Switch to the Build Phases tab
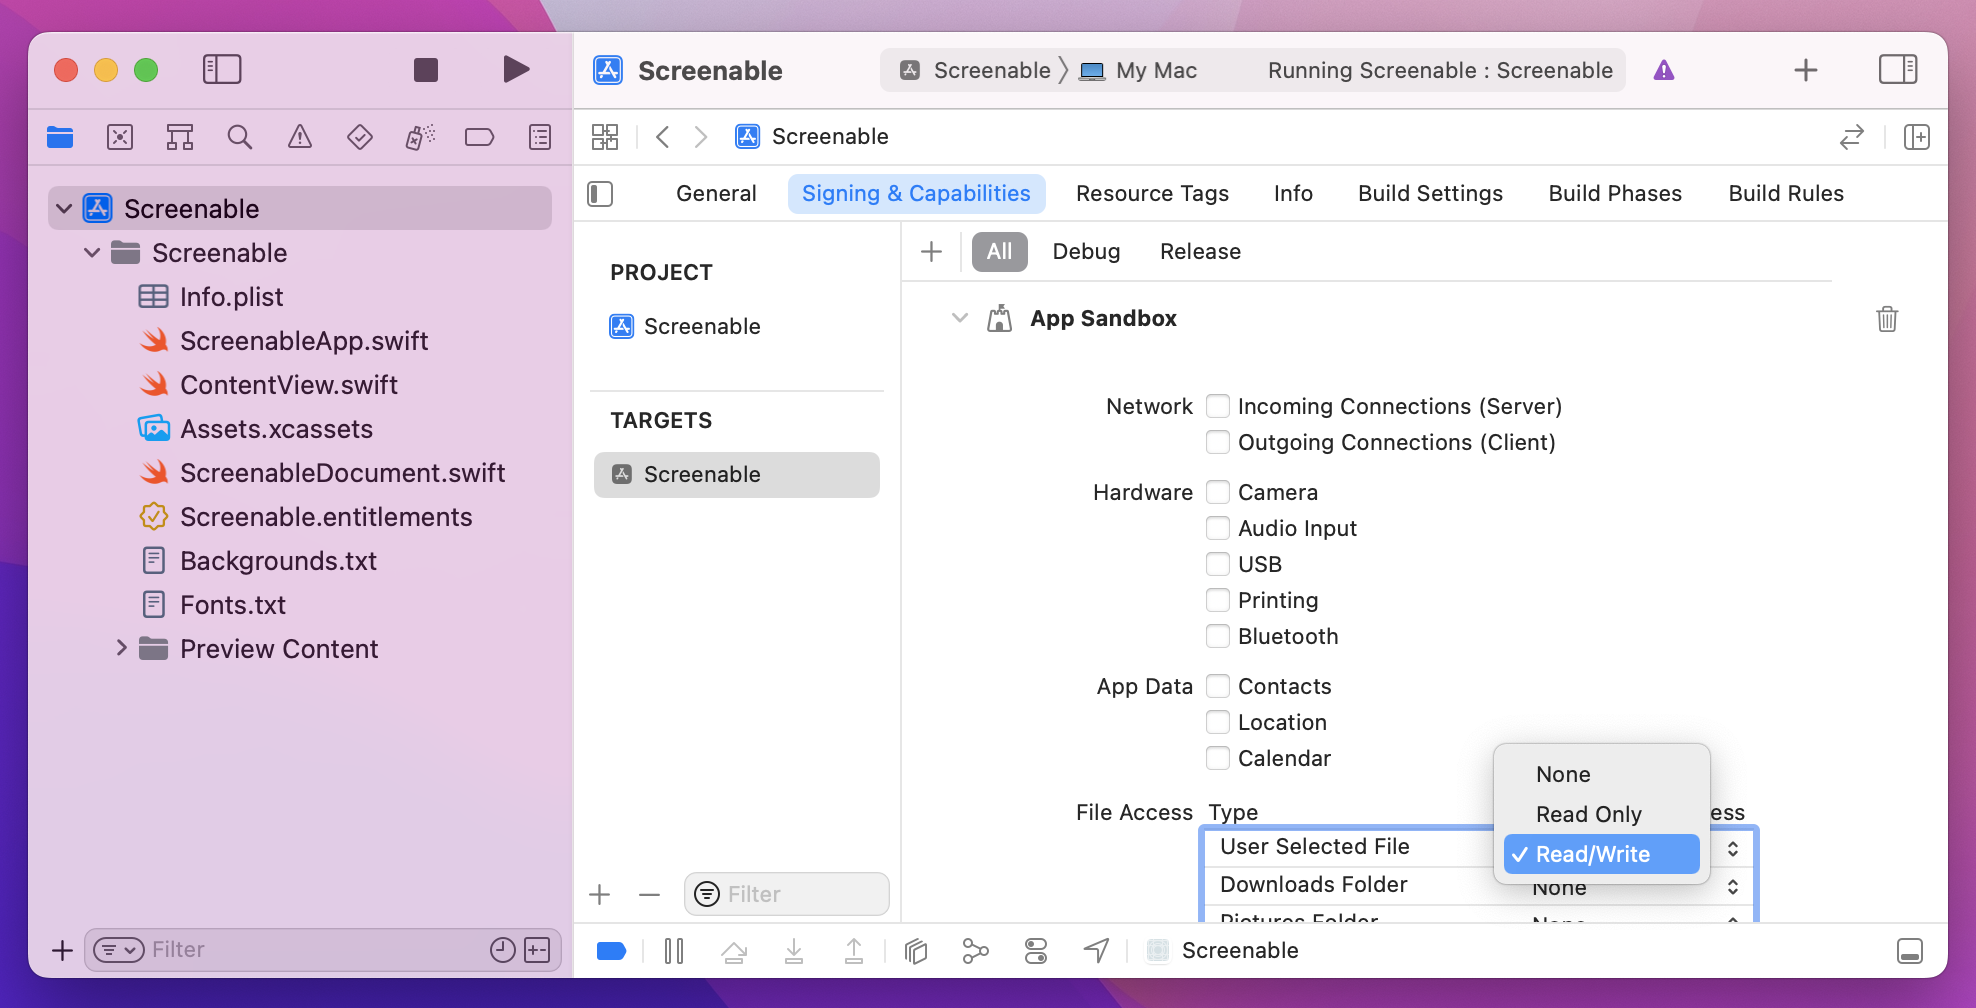The image size is (1976, 1008). coord(1614,193)
